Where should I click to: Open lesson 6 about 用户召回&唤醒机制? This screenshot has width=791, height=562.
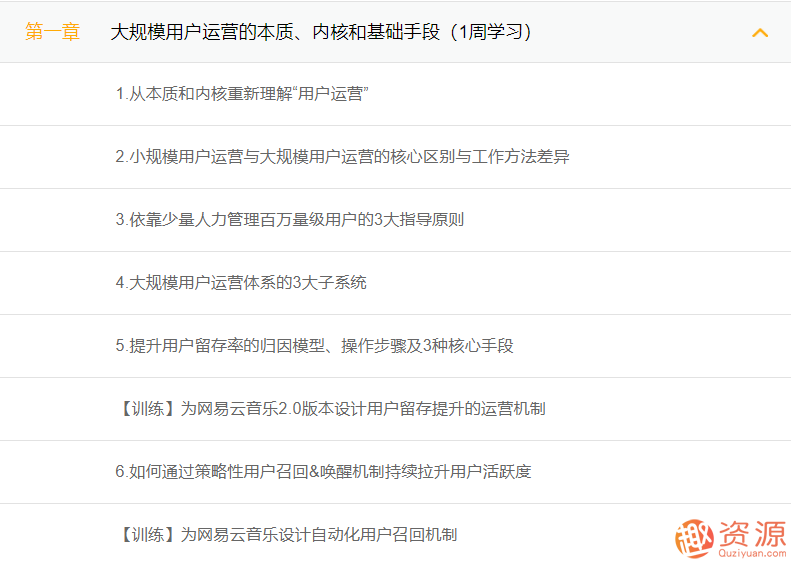tap(323, 472)
